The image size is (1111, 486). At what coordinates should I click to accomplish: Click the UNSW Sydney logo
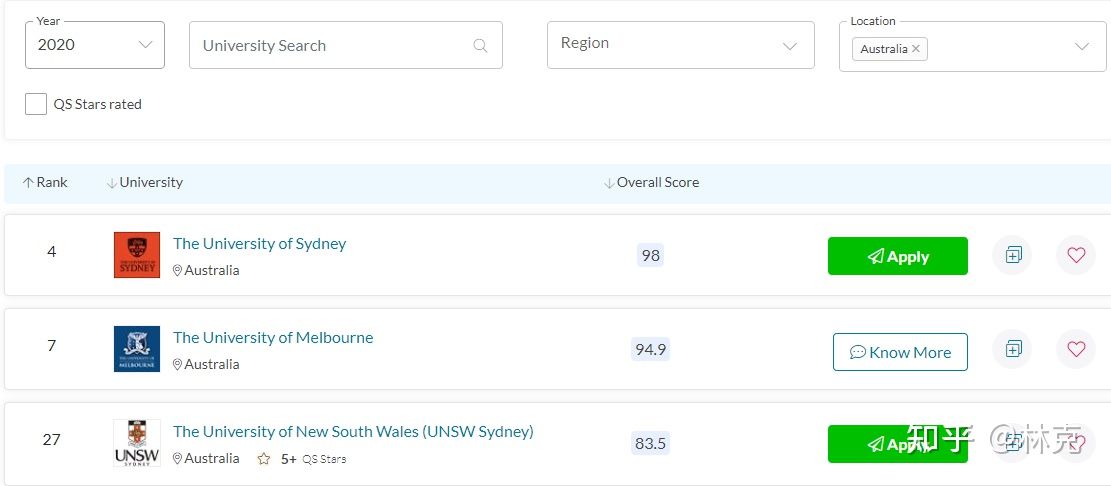(x=137, y=443)
